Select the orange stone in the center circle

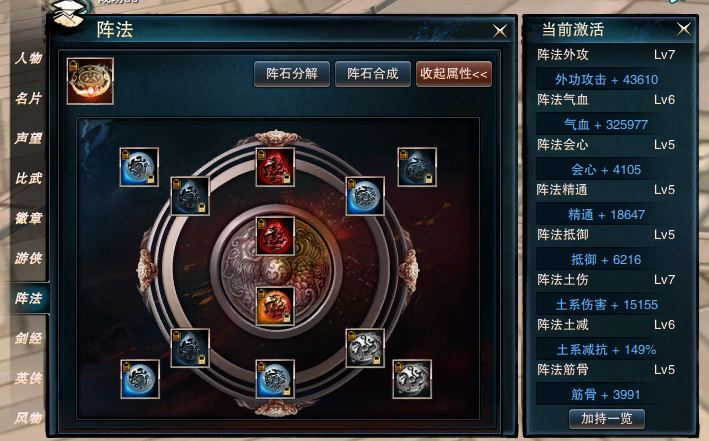coord(275,306)
